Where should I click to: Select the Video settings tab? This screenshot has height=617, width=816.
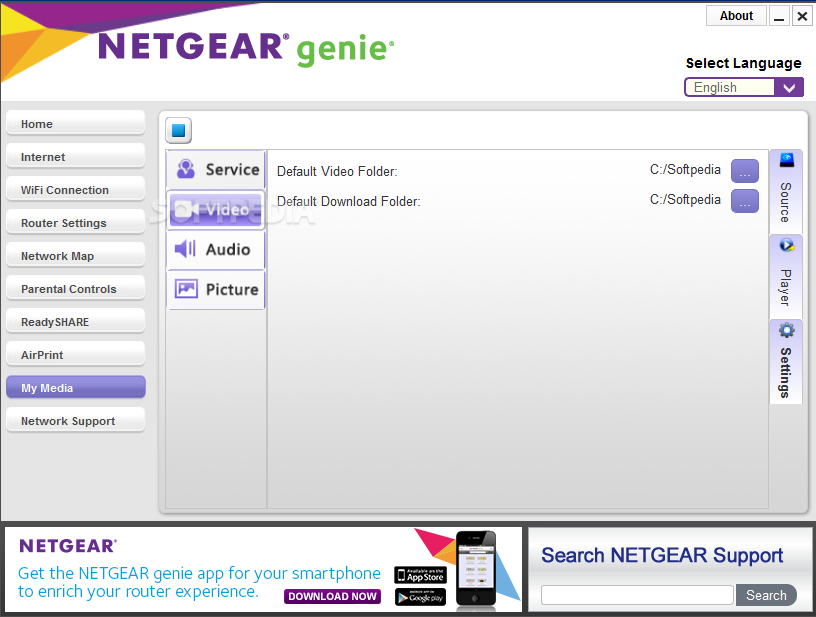click(x=216, y=210)
